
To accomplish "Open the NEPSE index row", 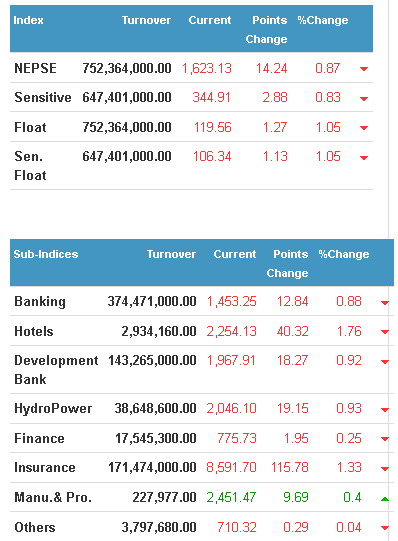I will point(191,68).
